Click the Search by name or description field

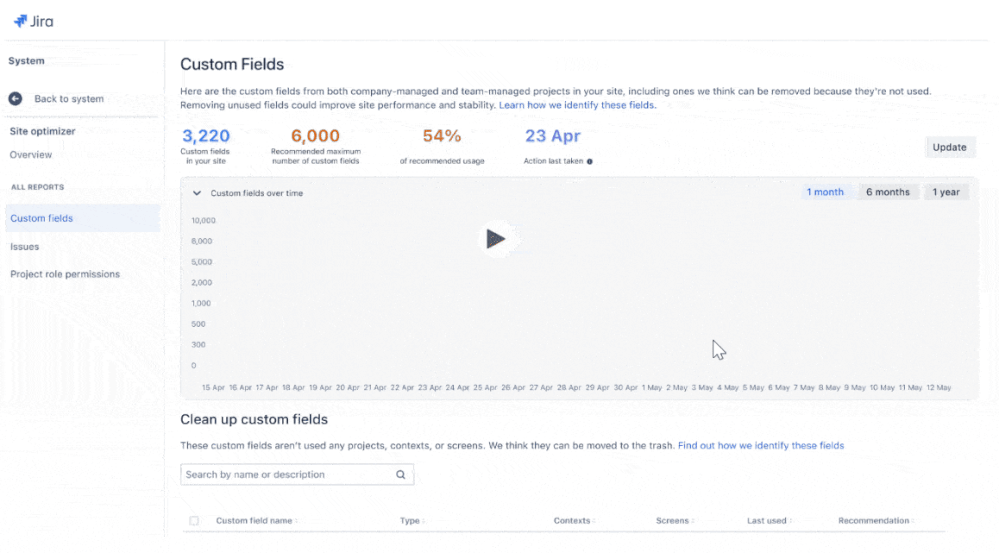297,475
